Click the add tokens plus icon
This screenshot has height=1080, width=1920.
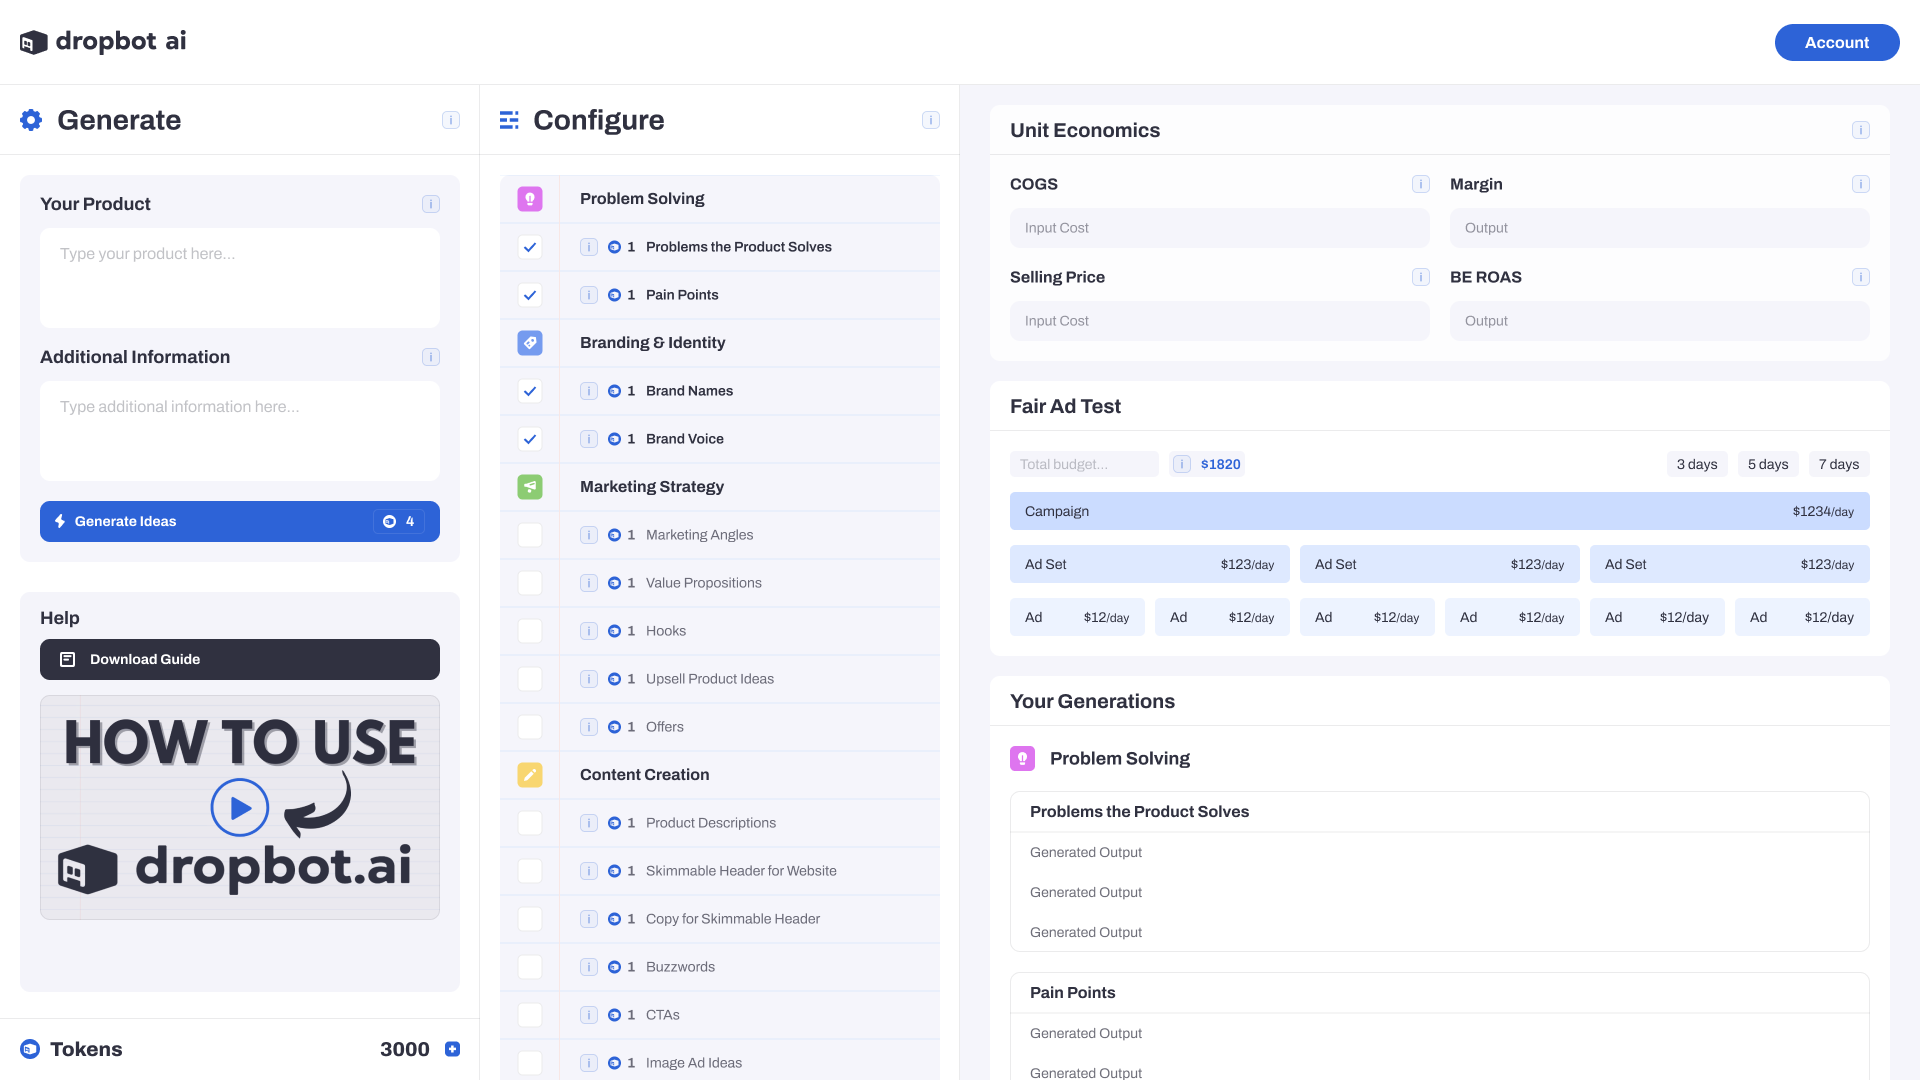pyautogui.click(x=452, y=1049)
